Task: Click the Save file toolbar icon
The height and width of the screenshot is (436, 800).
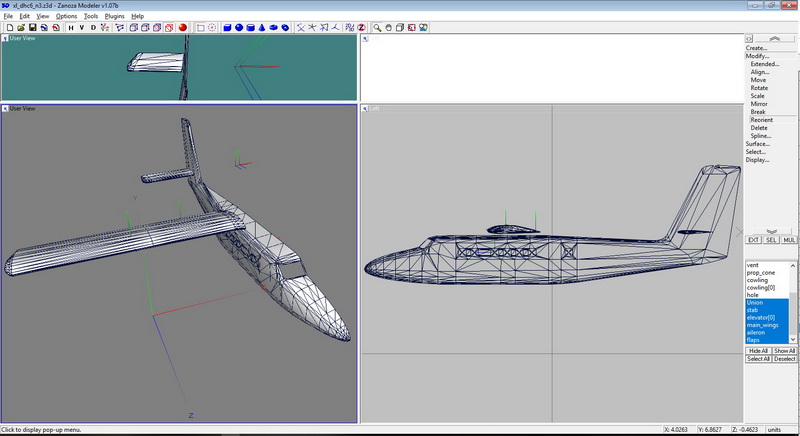Action: 32,27
